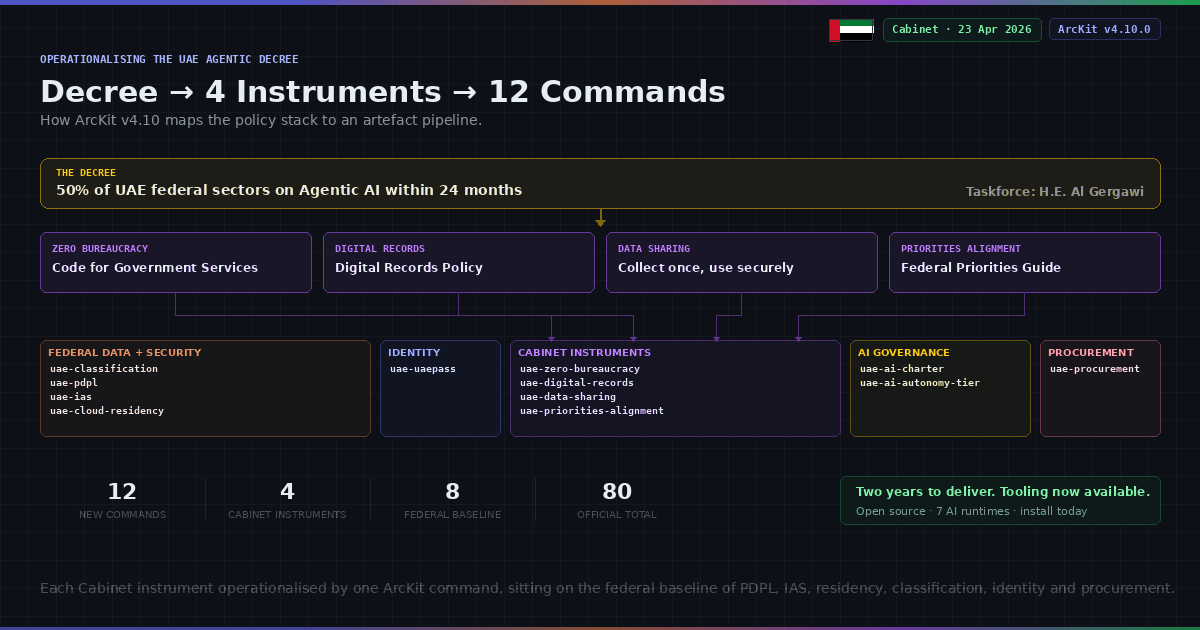Click the uae-zero-bureaucracy command
Image resolution: width=1200 pixels, height=630 pixels.
point(580,369)
